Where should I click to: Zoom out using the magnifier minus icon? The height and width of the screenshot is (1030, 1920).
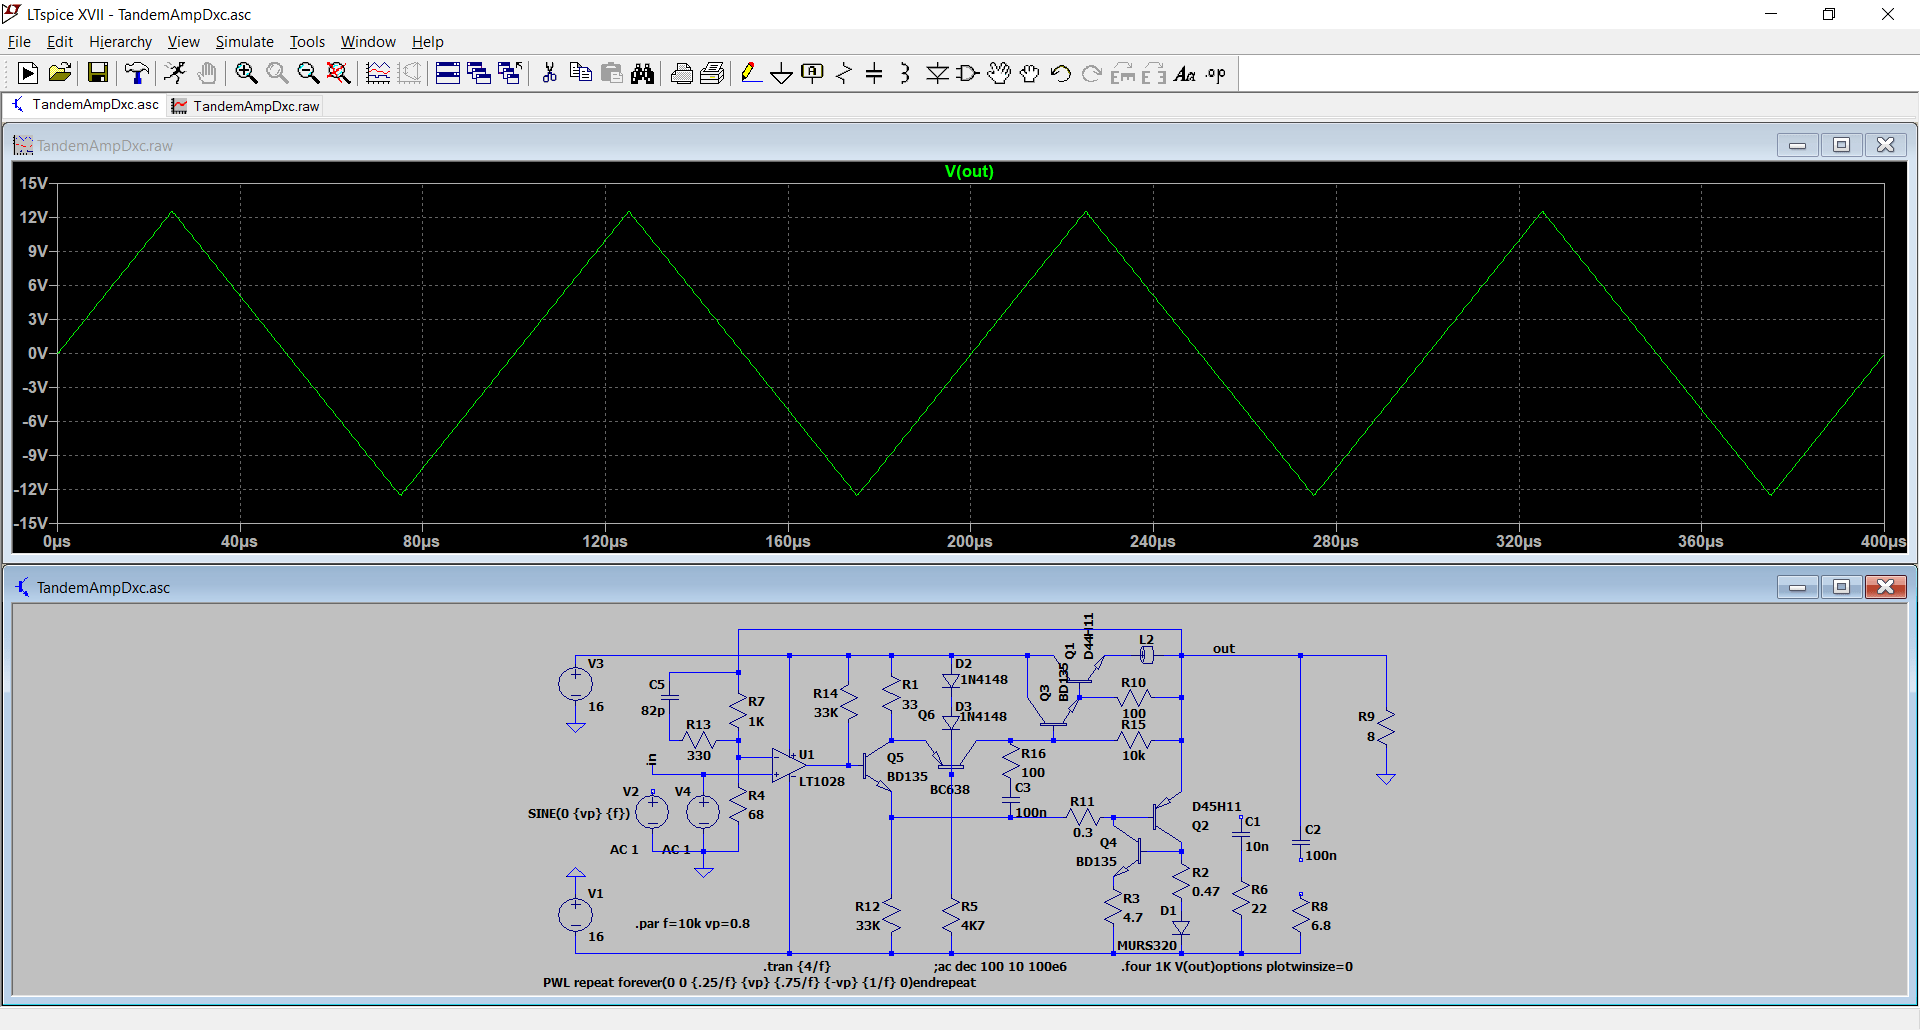coord(308,73)
